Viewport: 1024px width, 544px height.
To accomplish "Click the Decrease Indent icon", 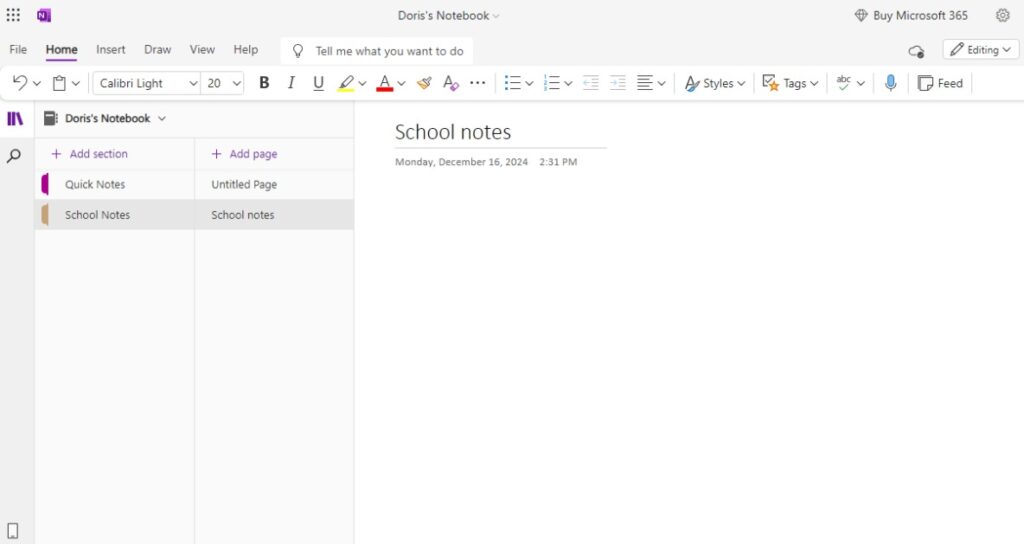I will pyautogui.click(x=590, y=83).
